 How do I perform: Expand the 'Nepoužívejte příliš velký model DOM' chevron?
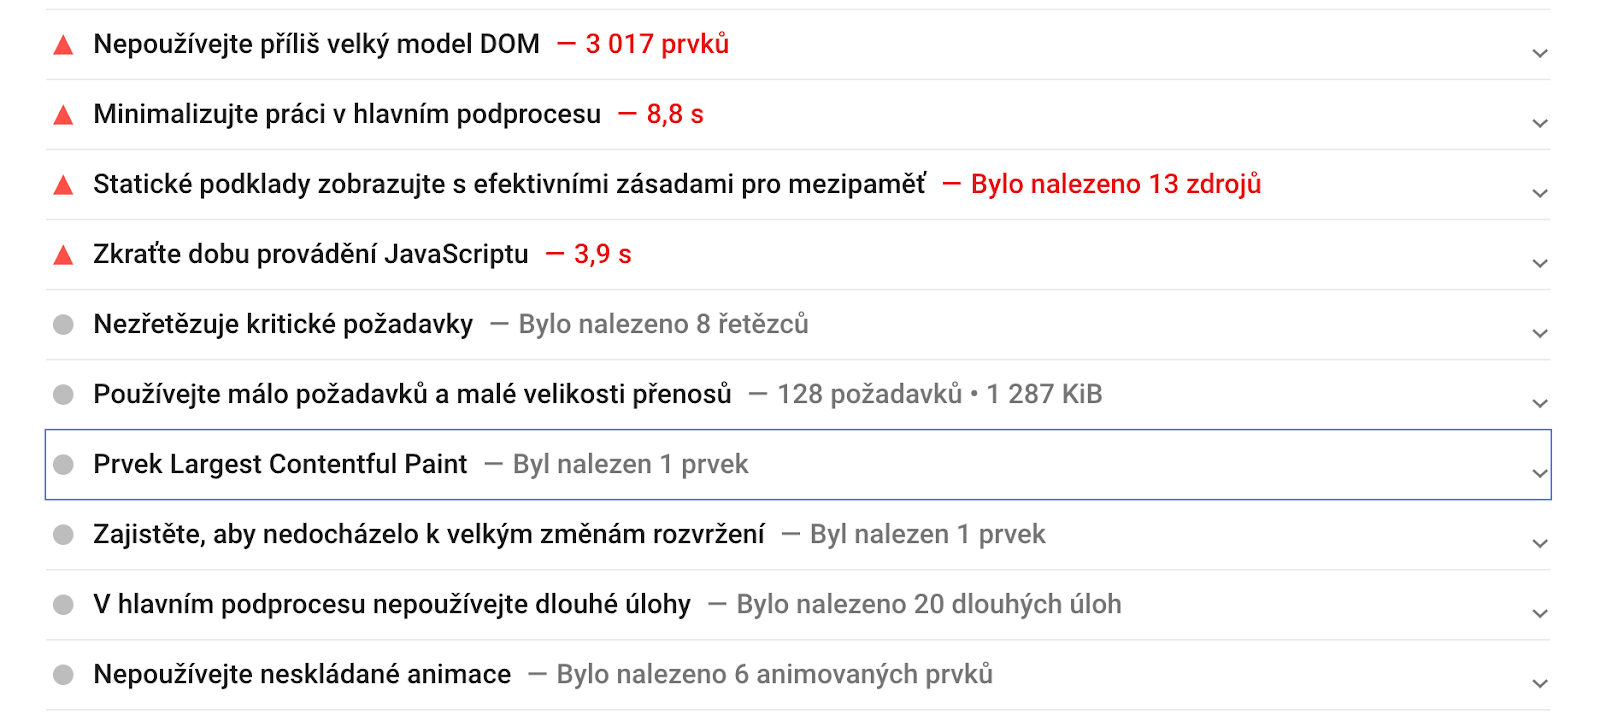point(1540,53)
